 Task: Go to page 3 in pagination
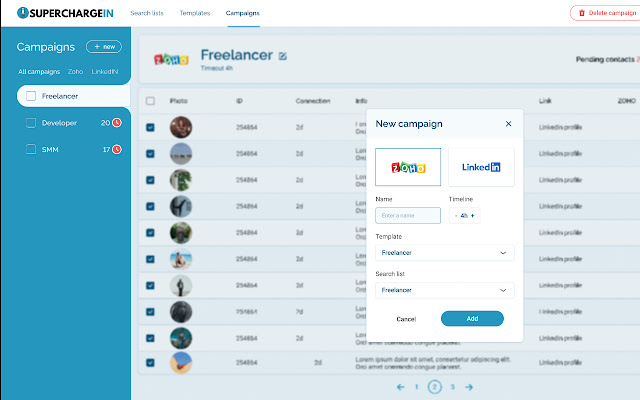click(x=453, y=387)
